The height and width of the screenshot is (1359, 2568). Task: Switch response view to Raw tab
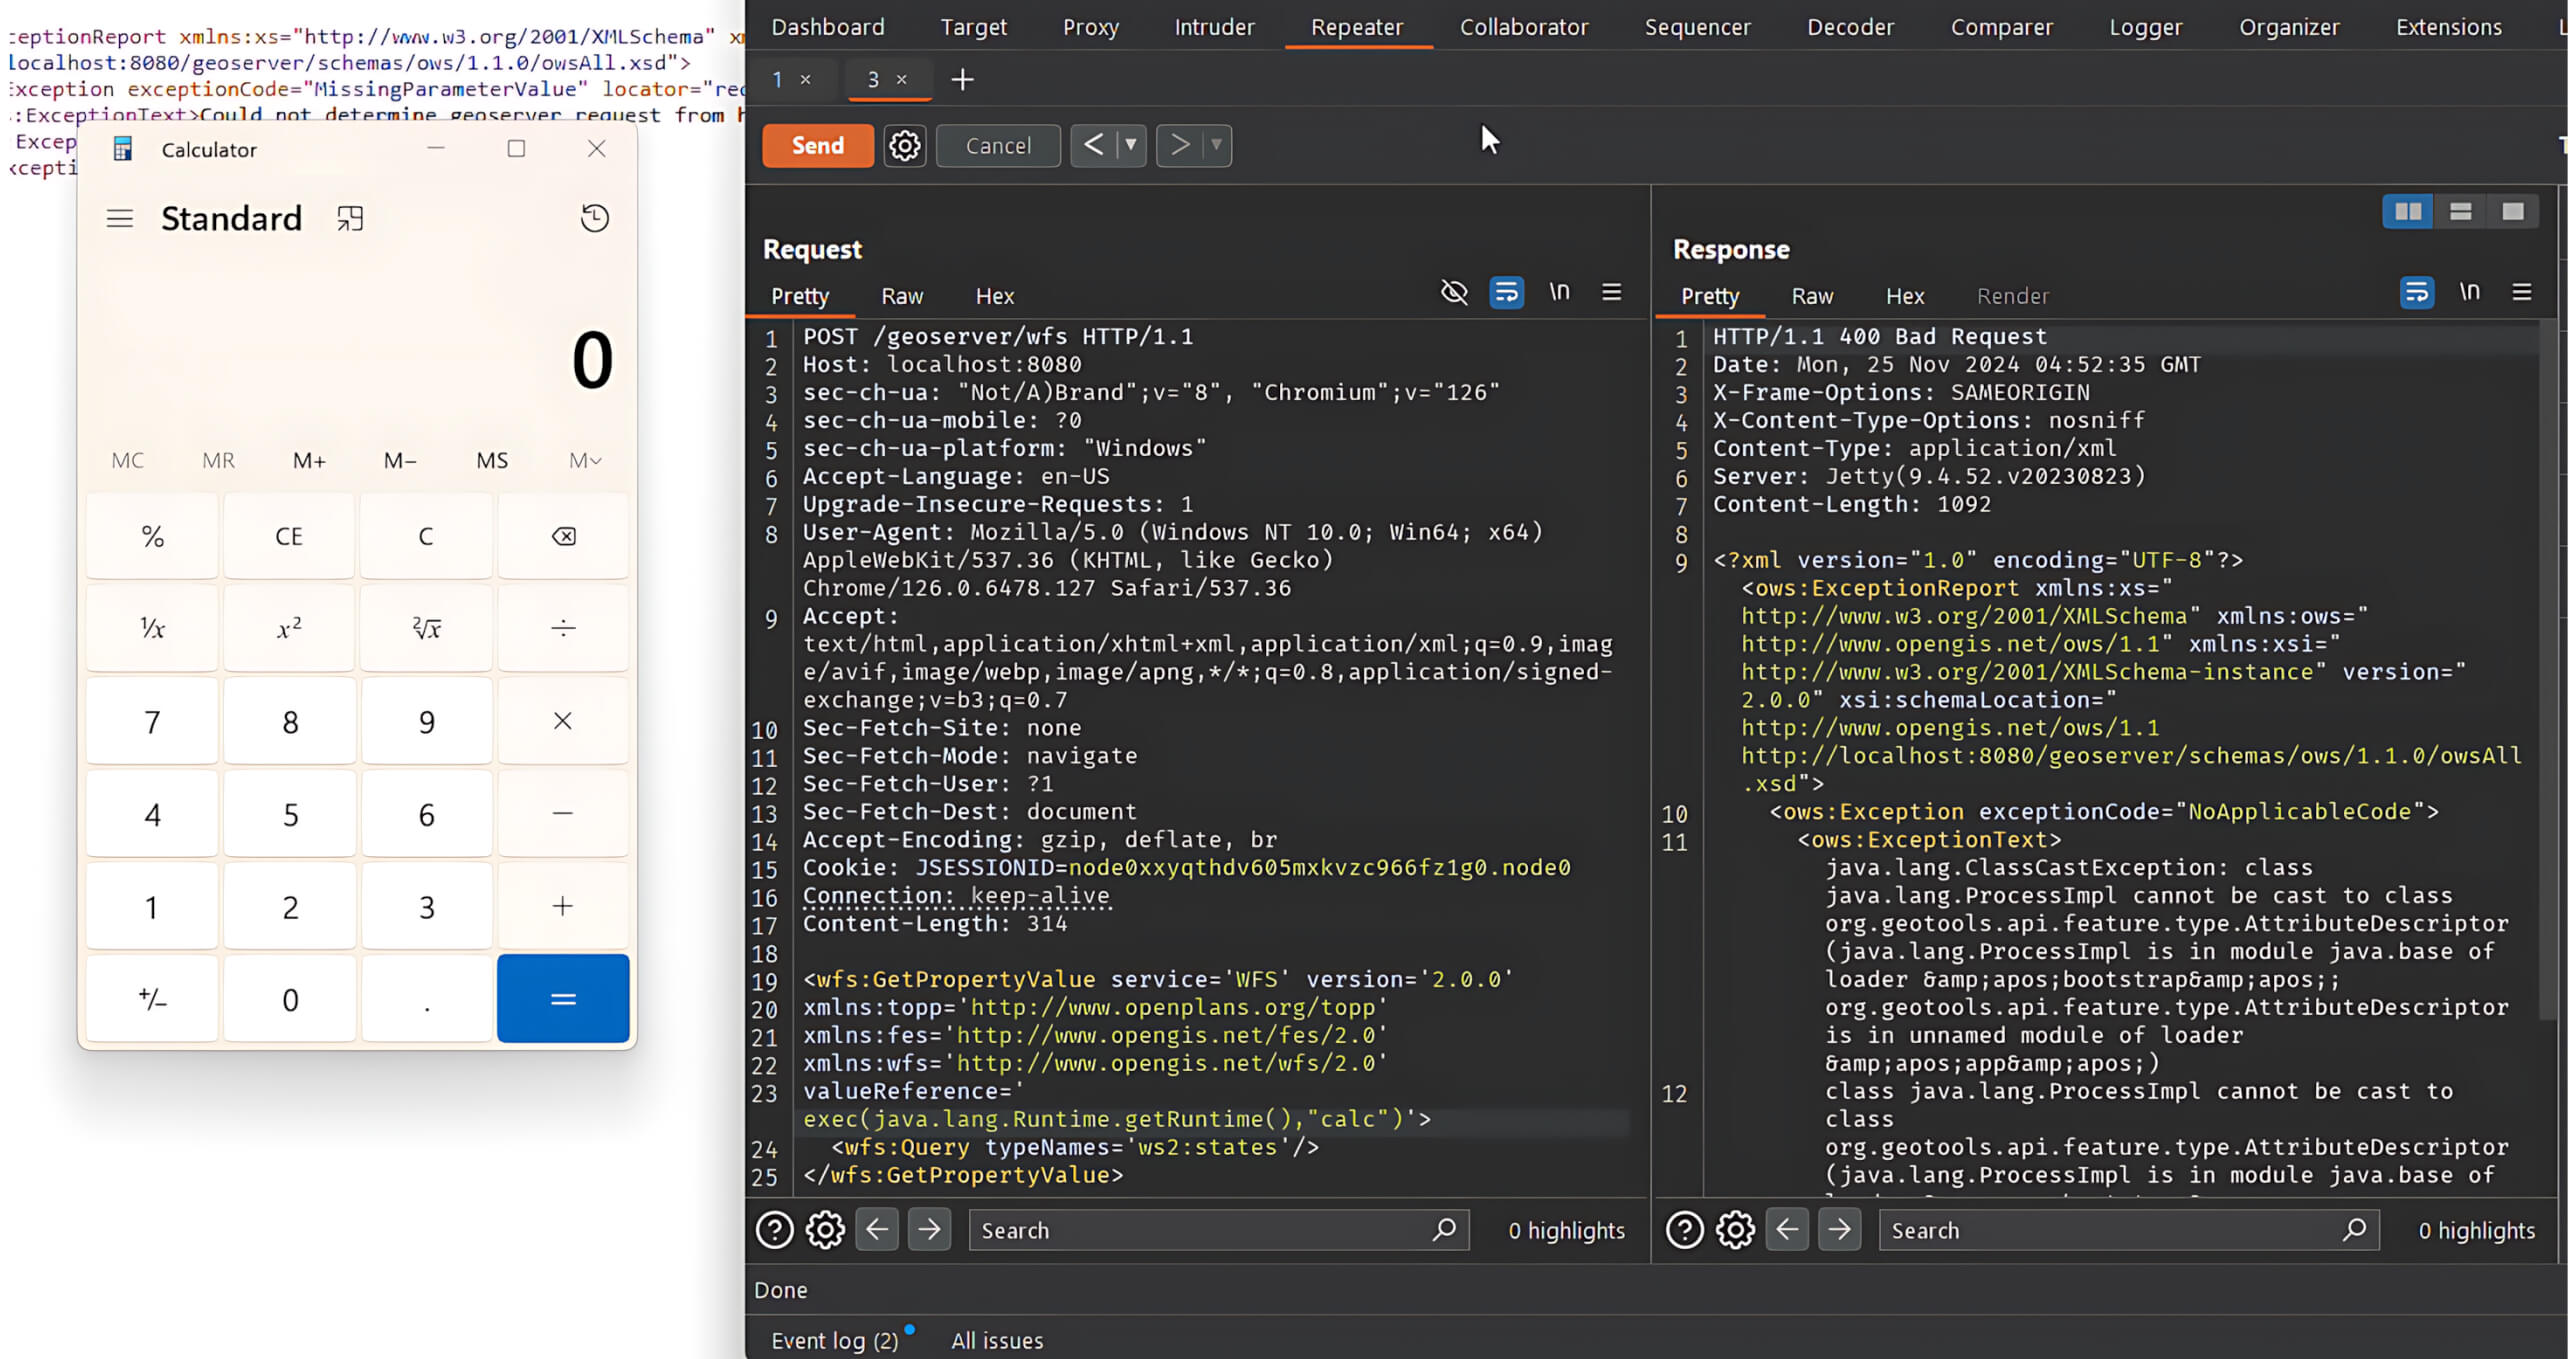1812,295
